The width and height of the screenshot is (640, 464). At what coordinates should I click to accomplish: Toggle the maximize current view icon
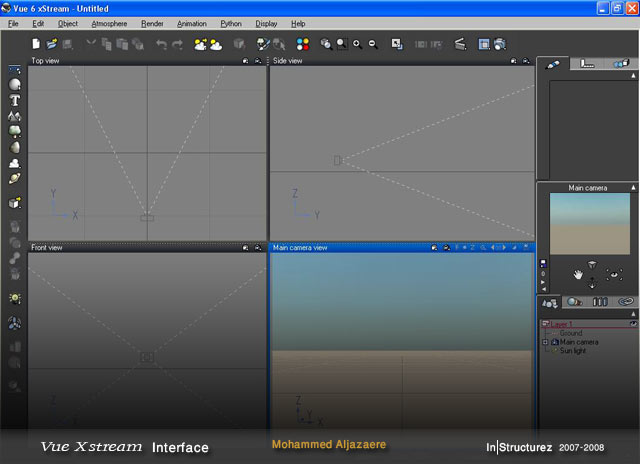[x=397, y=44]
